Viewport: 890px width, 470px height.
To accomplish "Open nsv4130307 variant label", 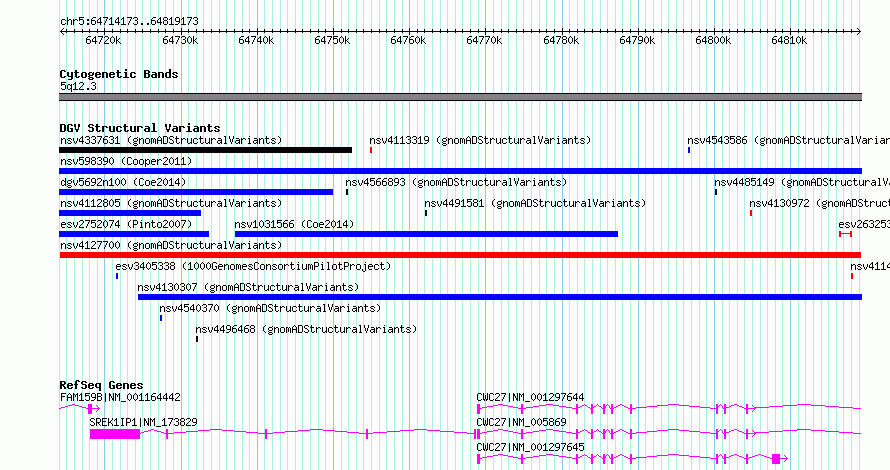I will 248,287.
